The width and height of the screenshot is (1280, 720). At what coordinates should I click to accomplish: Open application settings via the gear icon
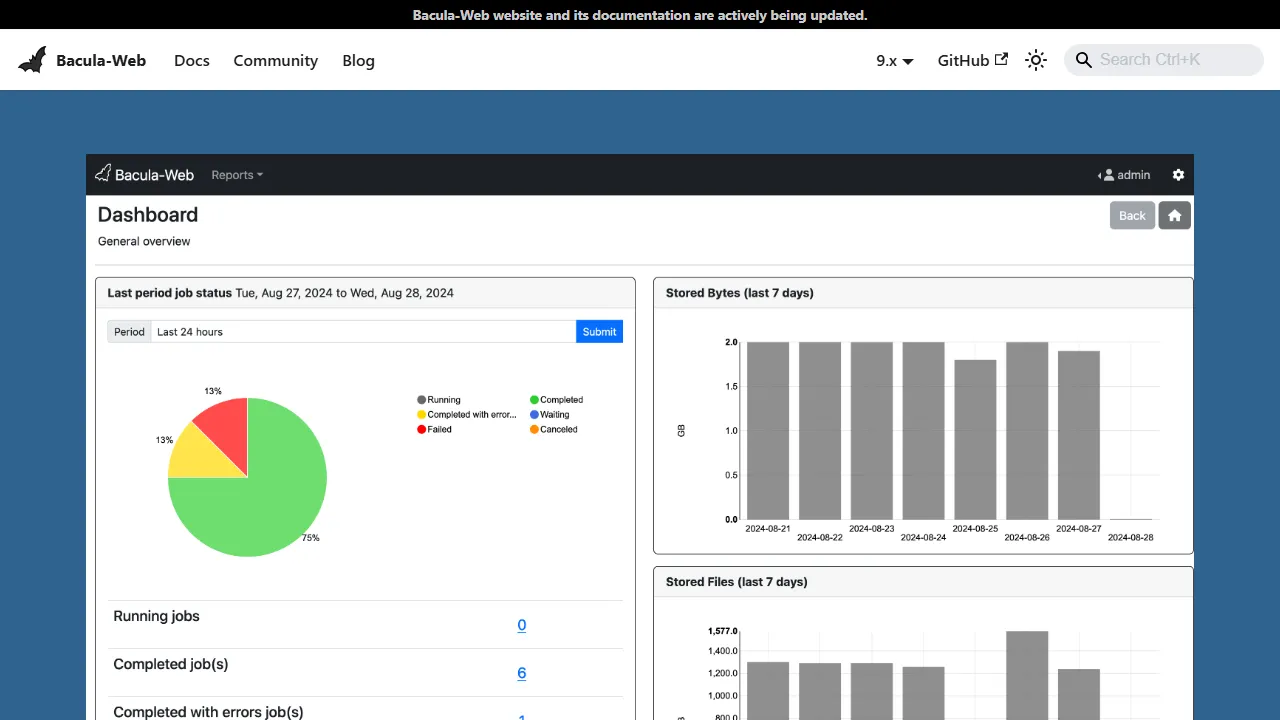click(x=1177, y=175)
